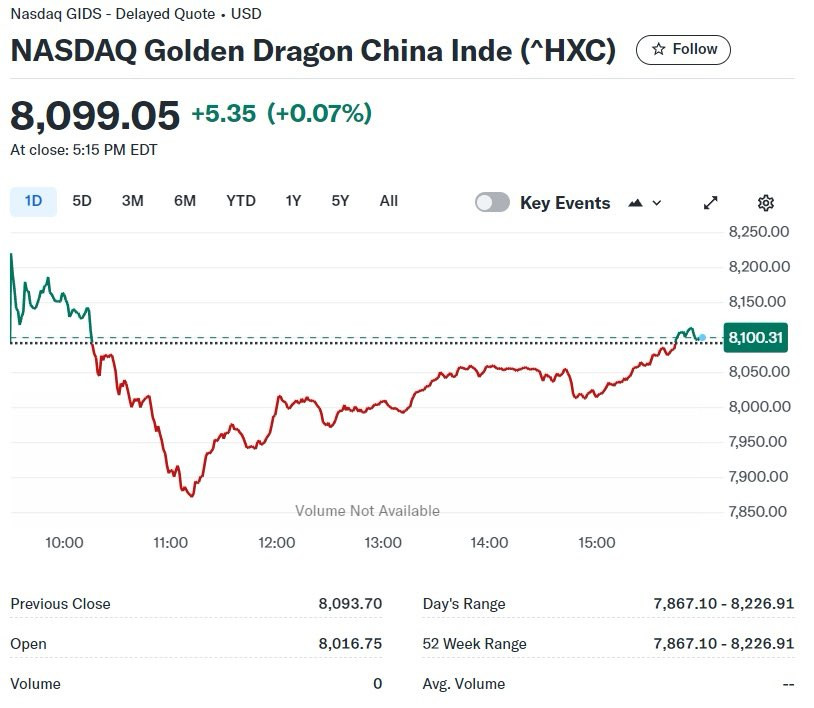Select the 1D time range tab
814x708 pixels.
click(33, 201)
